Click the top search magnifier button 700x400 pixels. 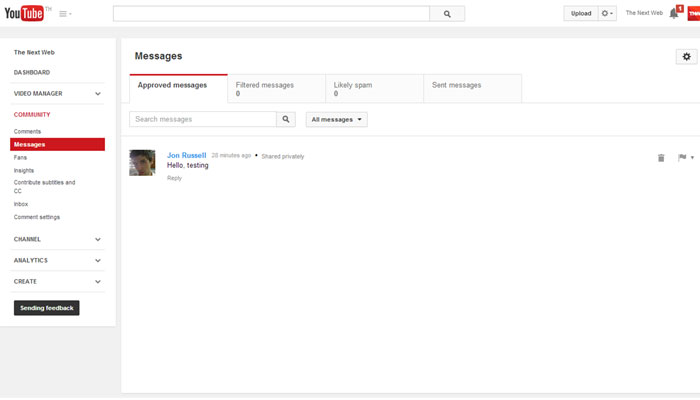point(447,14)
